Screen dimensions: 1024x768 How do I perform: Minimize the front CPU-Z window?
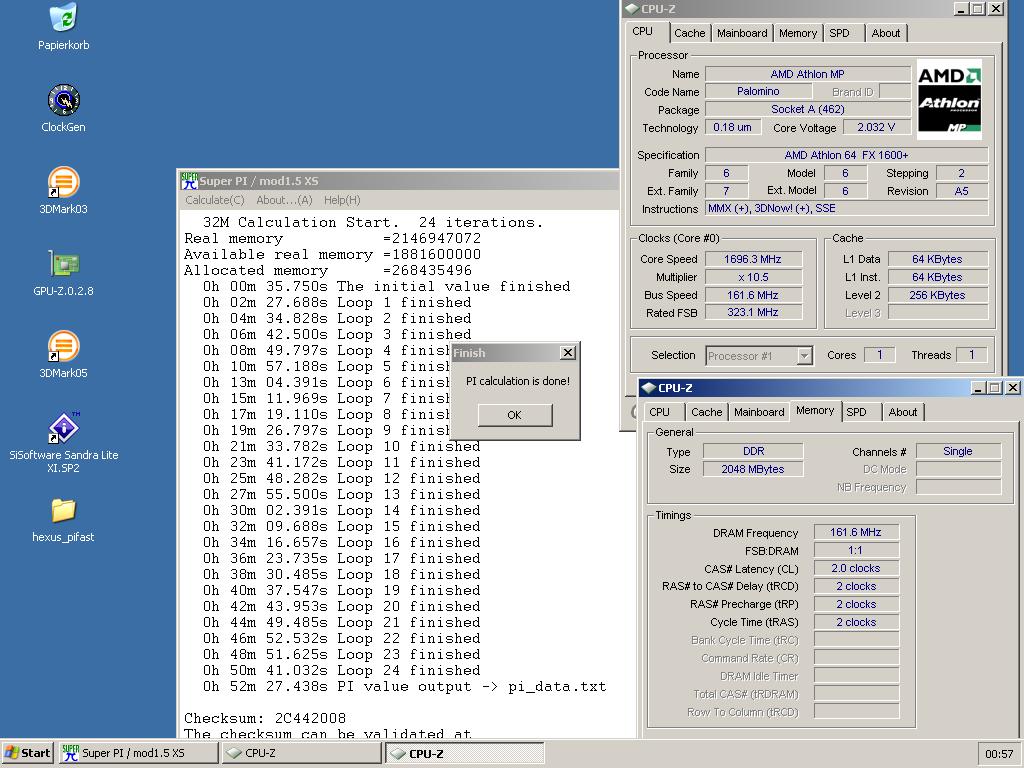pos(978,388)
